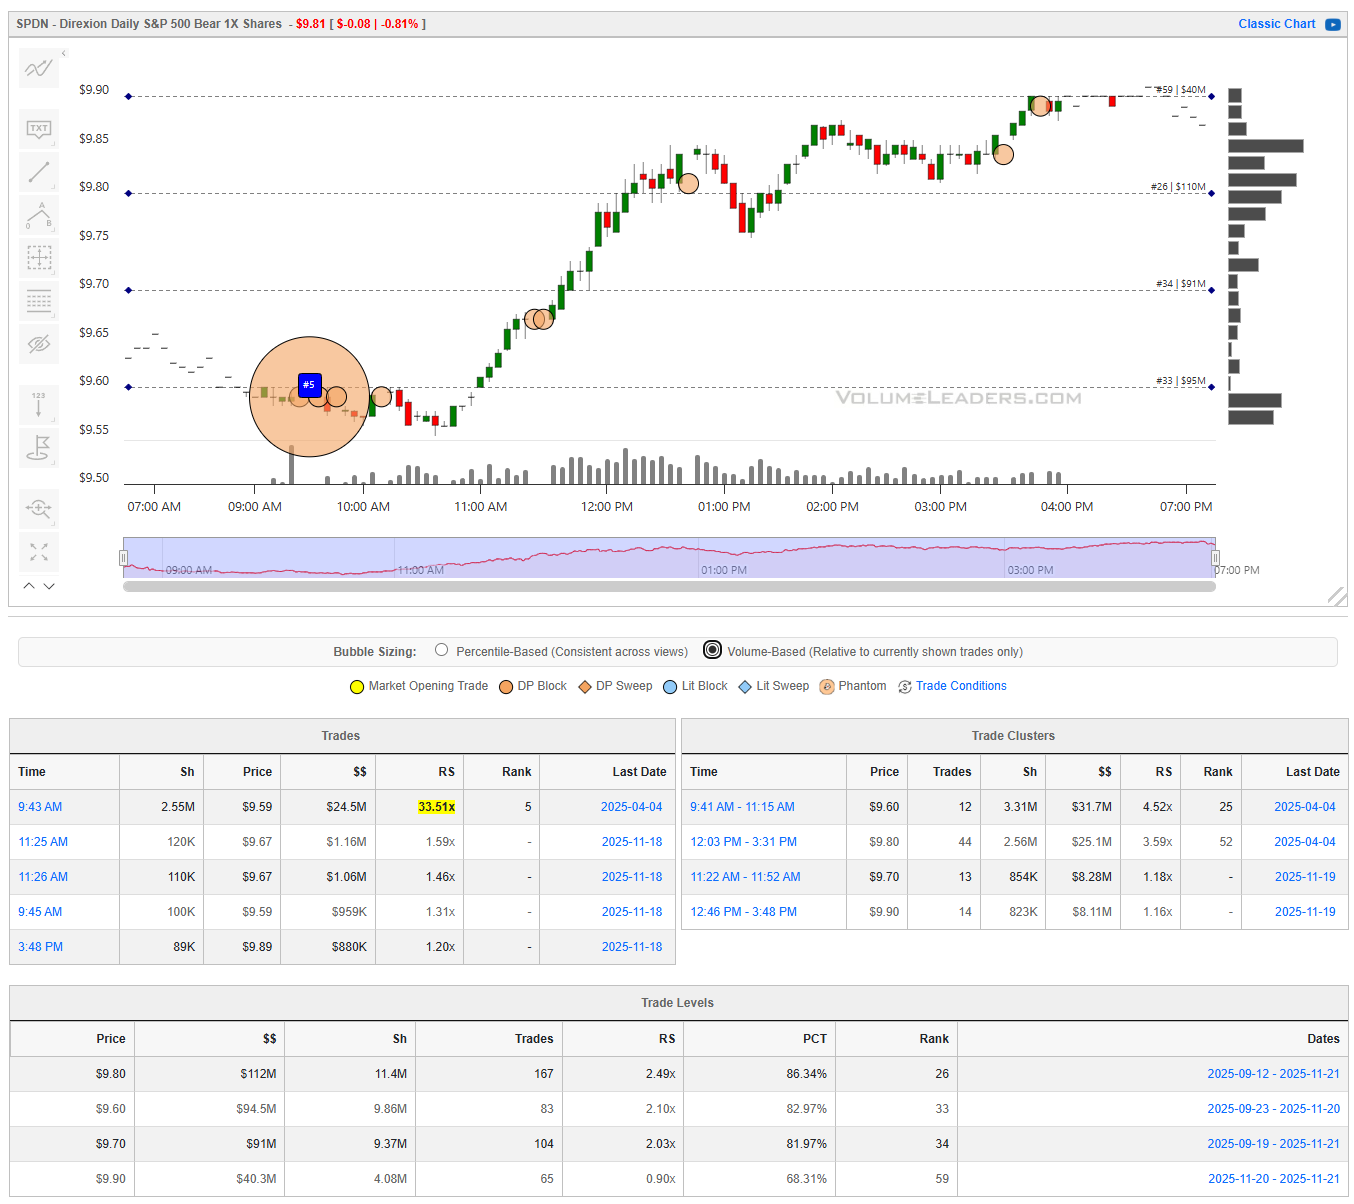Toggle hide drawings crossed-eye icon
The height and width of the screenshot is (1204, 1354).
tap(39, 344)
